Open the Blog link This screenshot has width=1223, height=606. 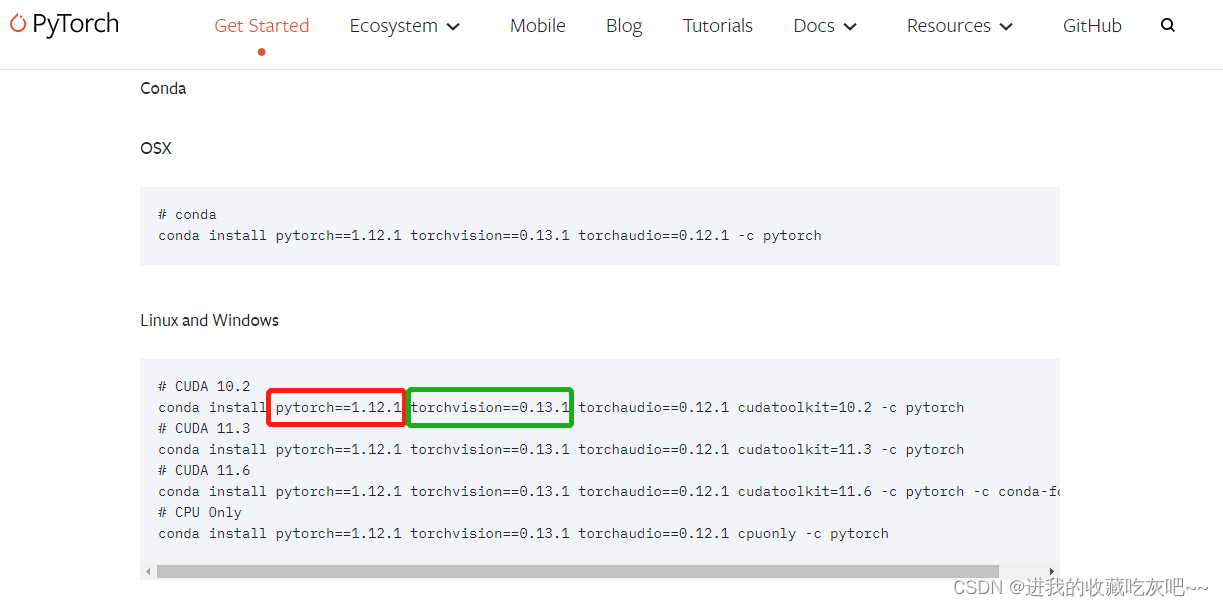pos(624,26)
